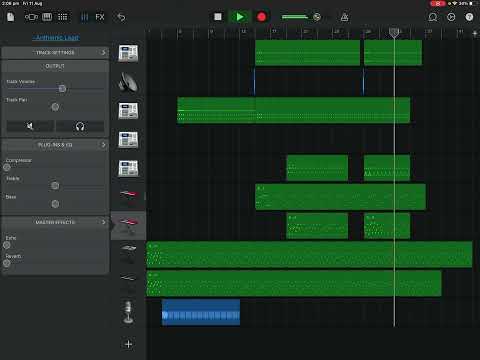480x360 pixels.
Task: Add a song section with ruler plus
Action: click(x=475, y=33)
